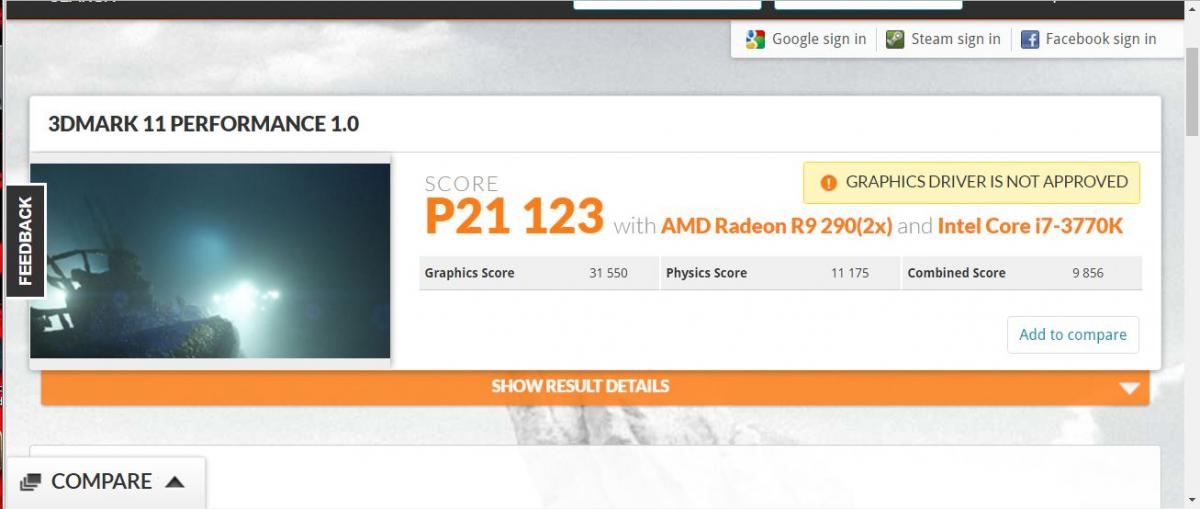Click the stacked Compare icon
1200x509 pixels.
coord(30,482)
